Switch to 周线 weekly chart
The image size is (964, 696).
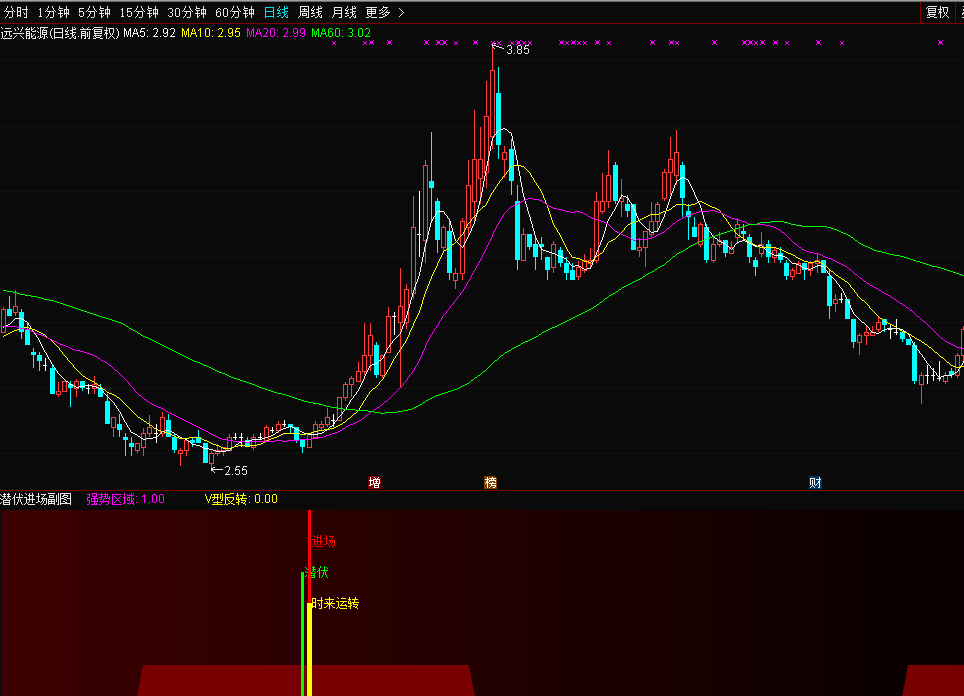tap(310, 12)
